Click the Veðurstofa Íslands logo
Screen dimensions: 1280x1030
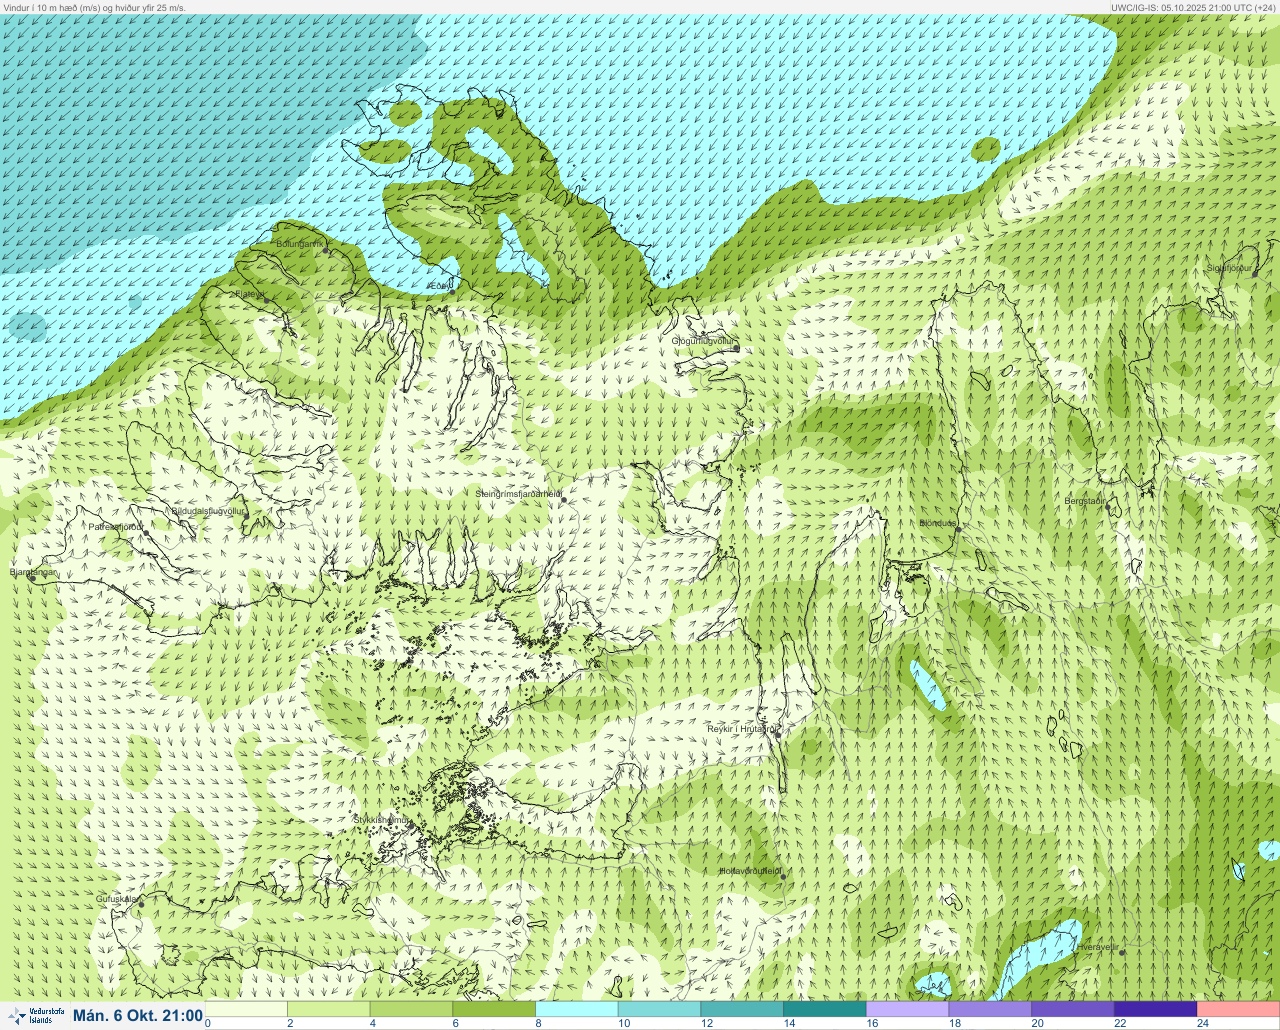[x=36, y=1016]
